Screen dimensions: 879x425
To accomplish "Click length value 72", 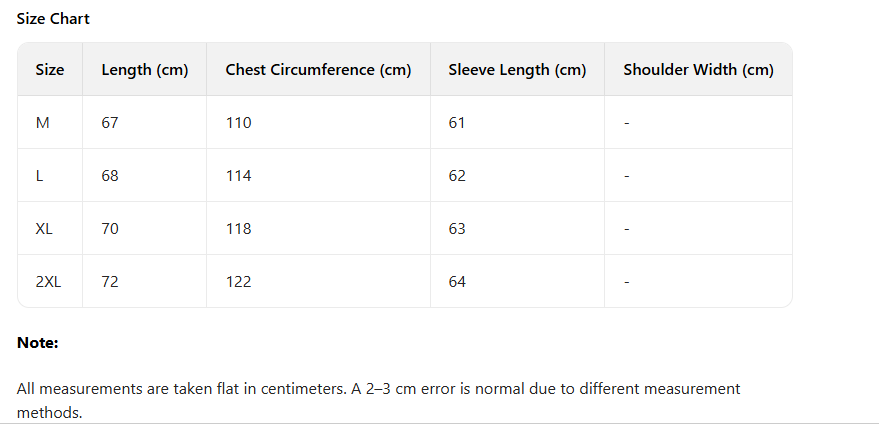I will 110,282.
